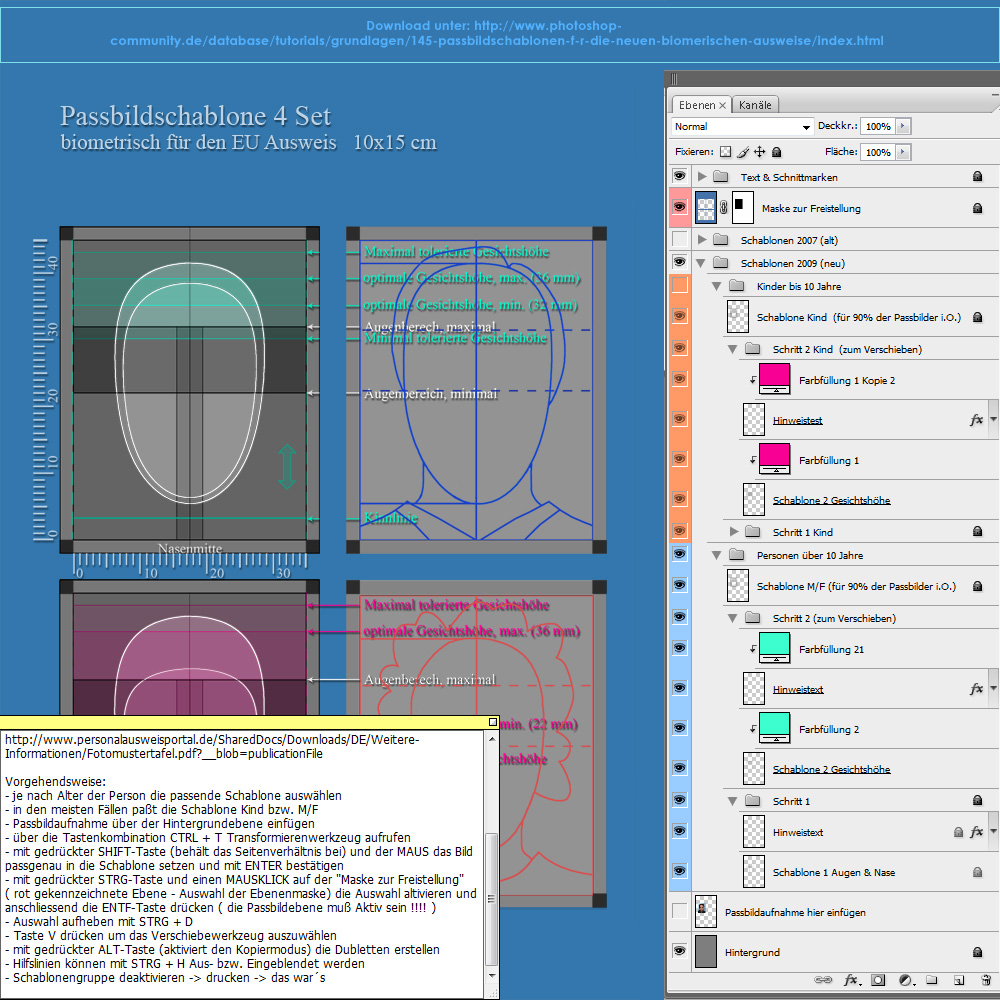
Task: Hide the Hintergrund layer
Action: click(680, 951)
